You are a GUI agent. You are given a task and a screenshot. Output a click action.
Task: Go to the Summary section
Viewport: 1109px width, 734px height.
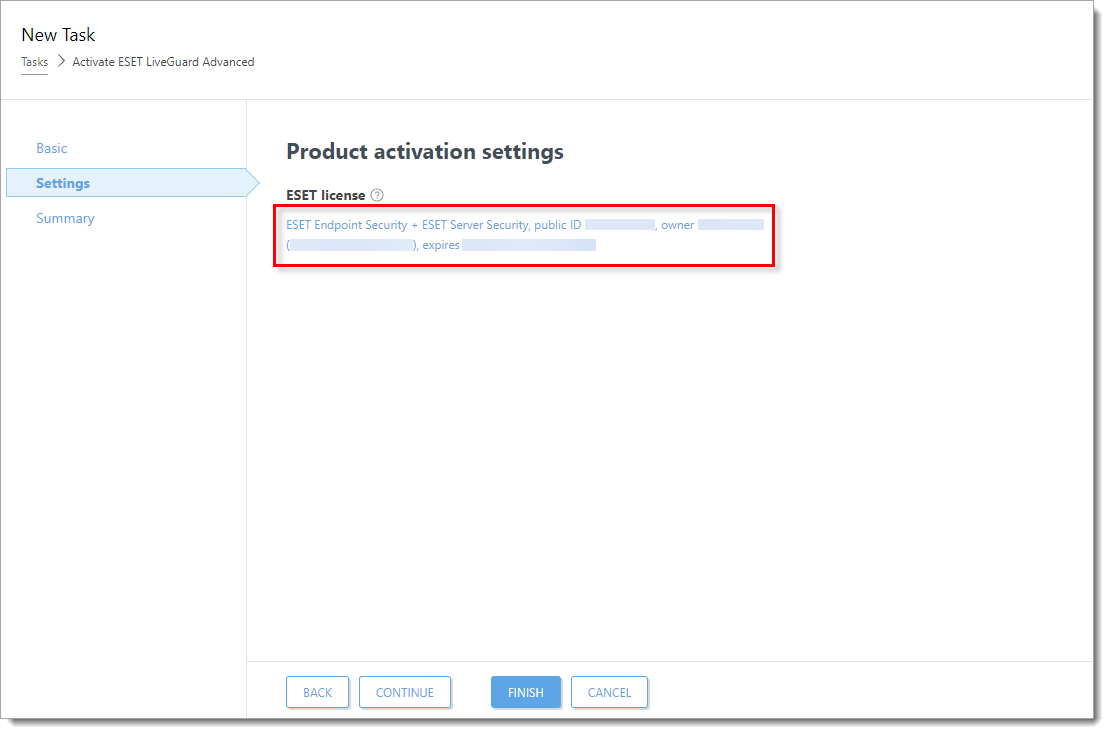point(65,218)
